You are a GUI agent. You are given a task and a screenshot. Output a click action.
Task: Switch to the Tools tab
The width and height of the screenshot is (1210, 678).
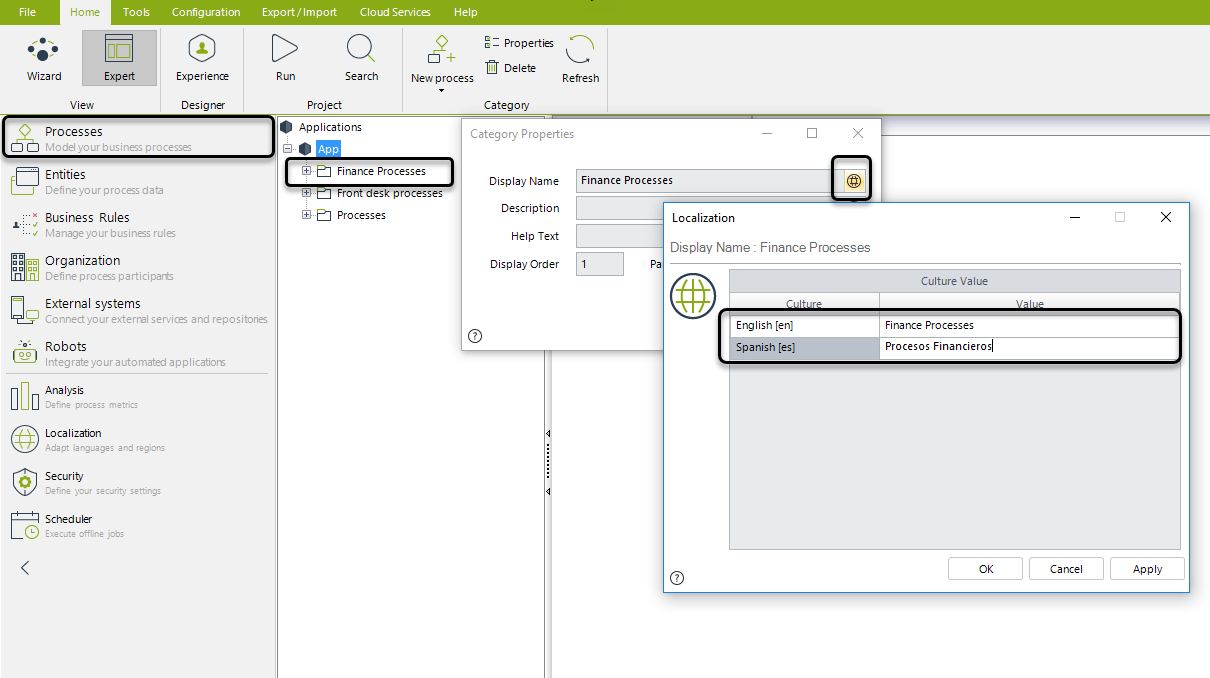(x=136, y=12)
